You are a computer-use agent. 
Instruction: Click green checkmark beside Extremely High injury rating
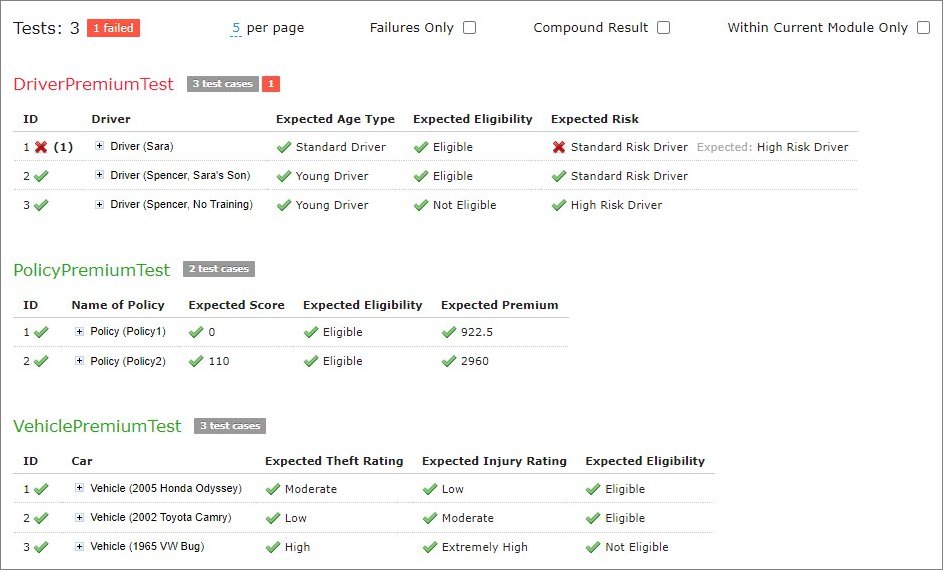pyautogui.click(x=430, y=547)
